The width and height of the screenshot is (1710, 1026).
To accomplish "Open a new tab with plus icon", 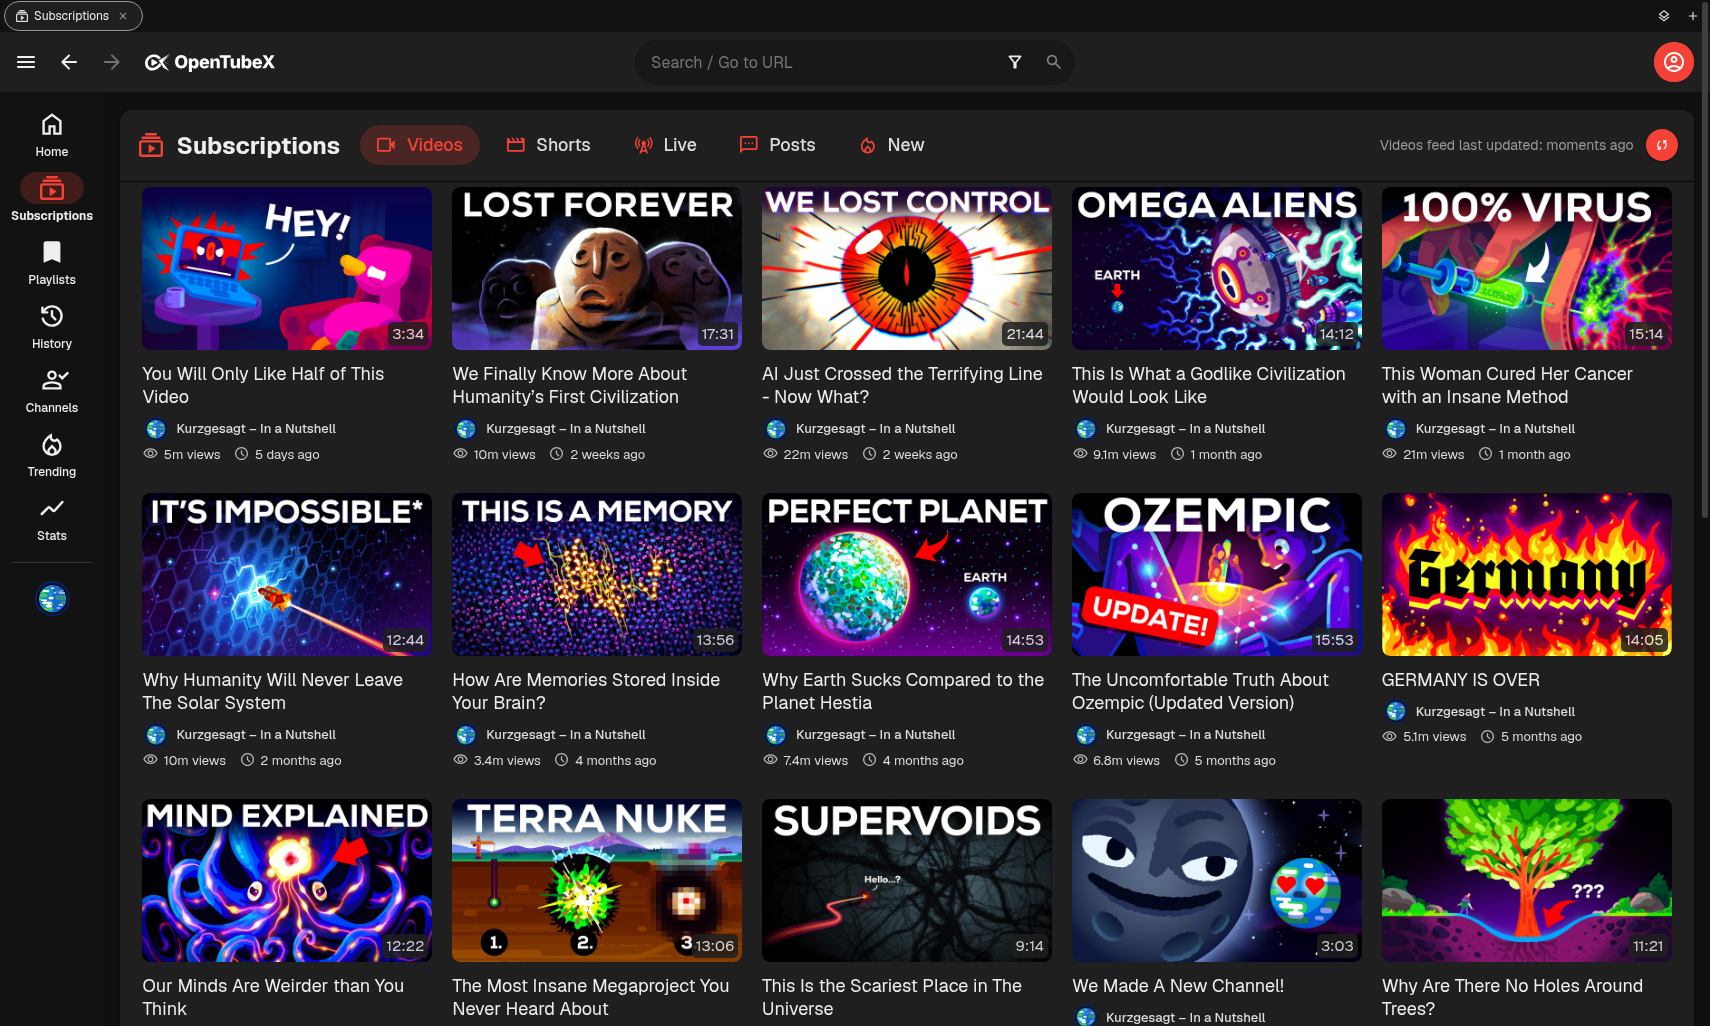I will (1693, 16).
